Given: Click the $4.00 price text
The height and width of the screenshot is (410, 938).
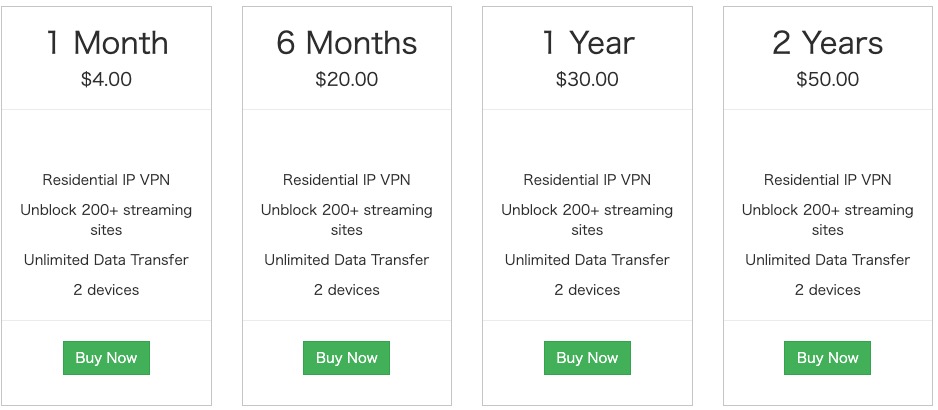Looking at the screenshot, I should tap(106, 79).
